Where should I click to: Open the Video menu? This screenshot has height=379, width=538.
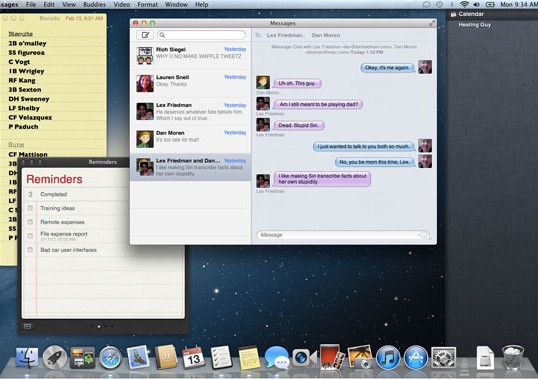pyautogui.click(x=121, y=4)
